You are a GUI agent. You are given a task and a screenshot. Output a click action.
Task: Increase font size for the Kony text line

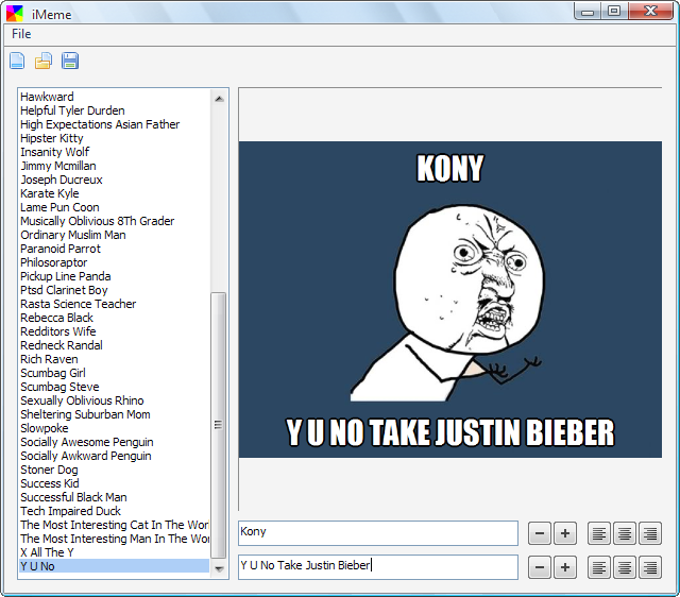[x=565, y=533]
